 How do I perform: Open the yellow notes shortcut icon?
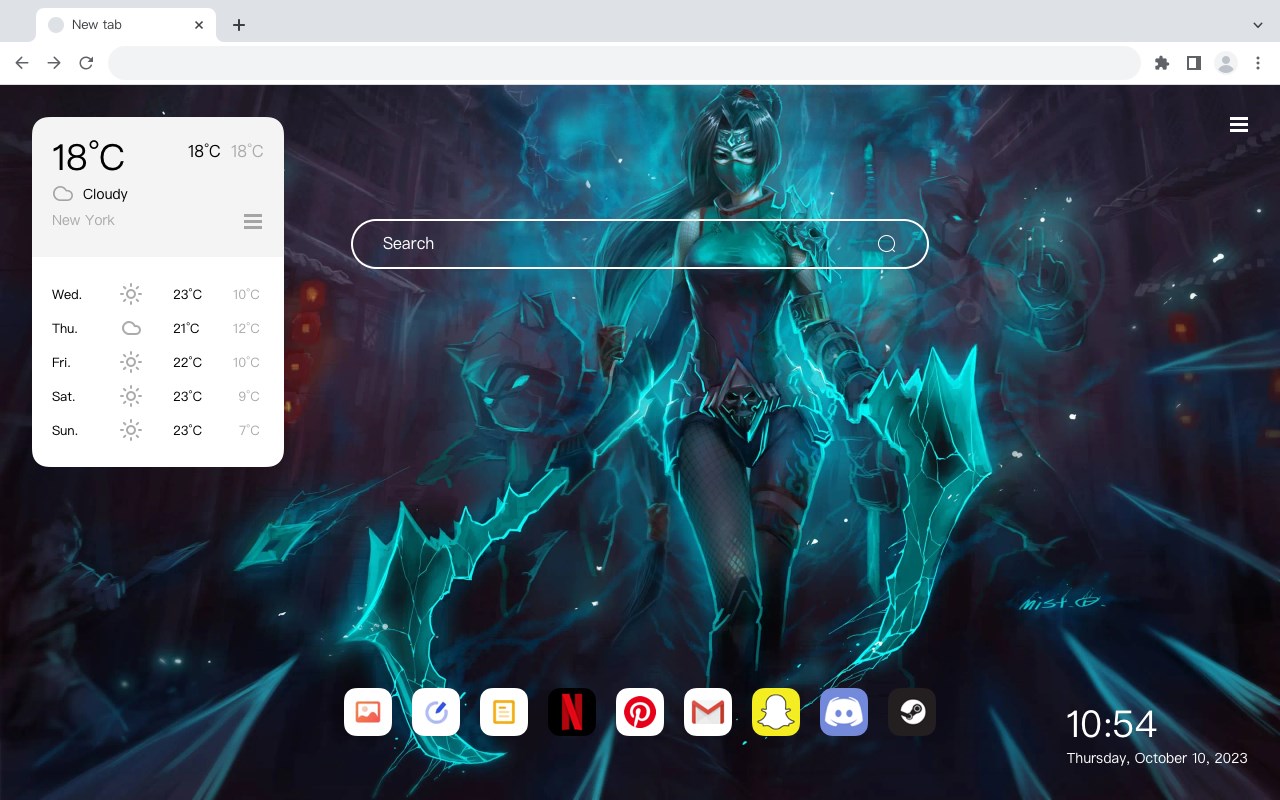[x=504, y=712]
